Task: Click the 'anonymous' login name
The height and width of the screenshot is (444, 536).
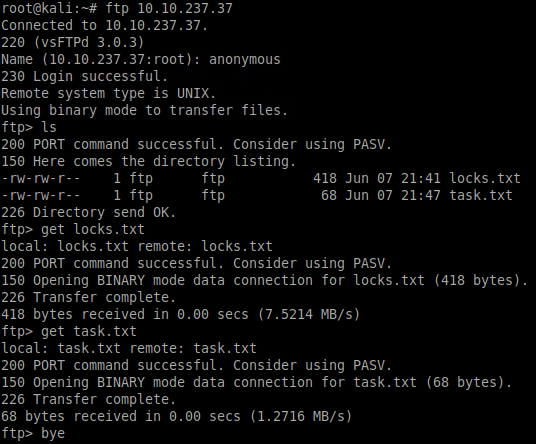Action: pos(245,59)
